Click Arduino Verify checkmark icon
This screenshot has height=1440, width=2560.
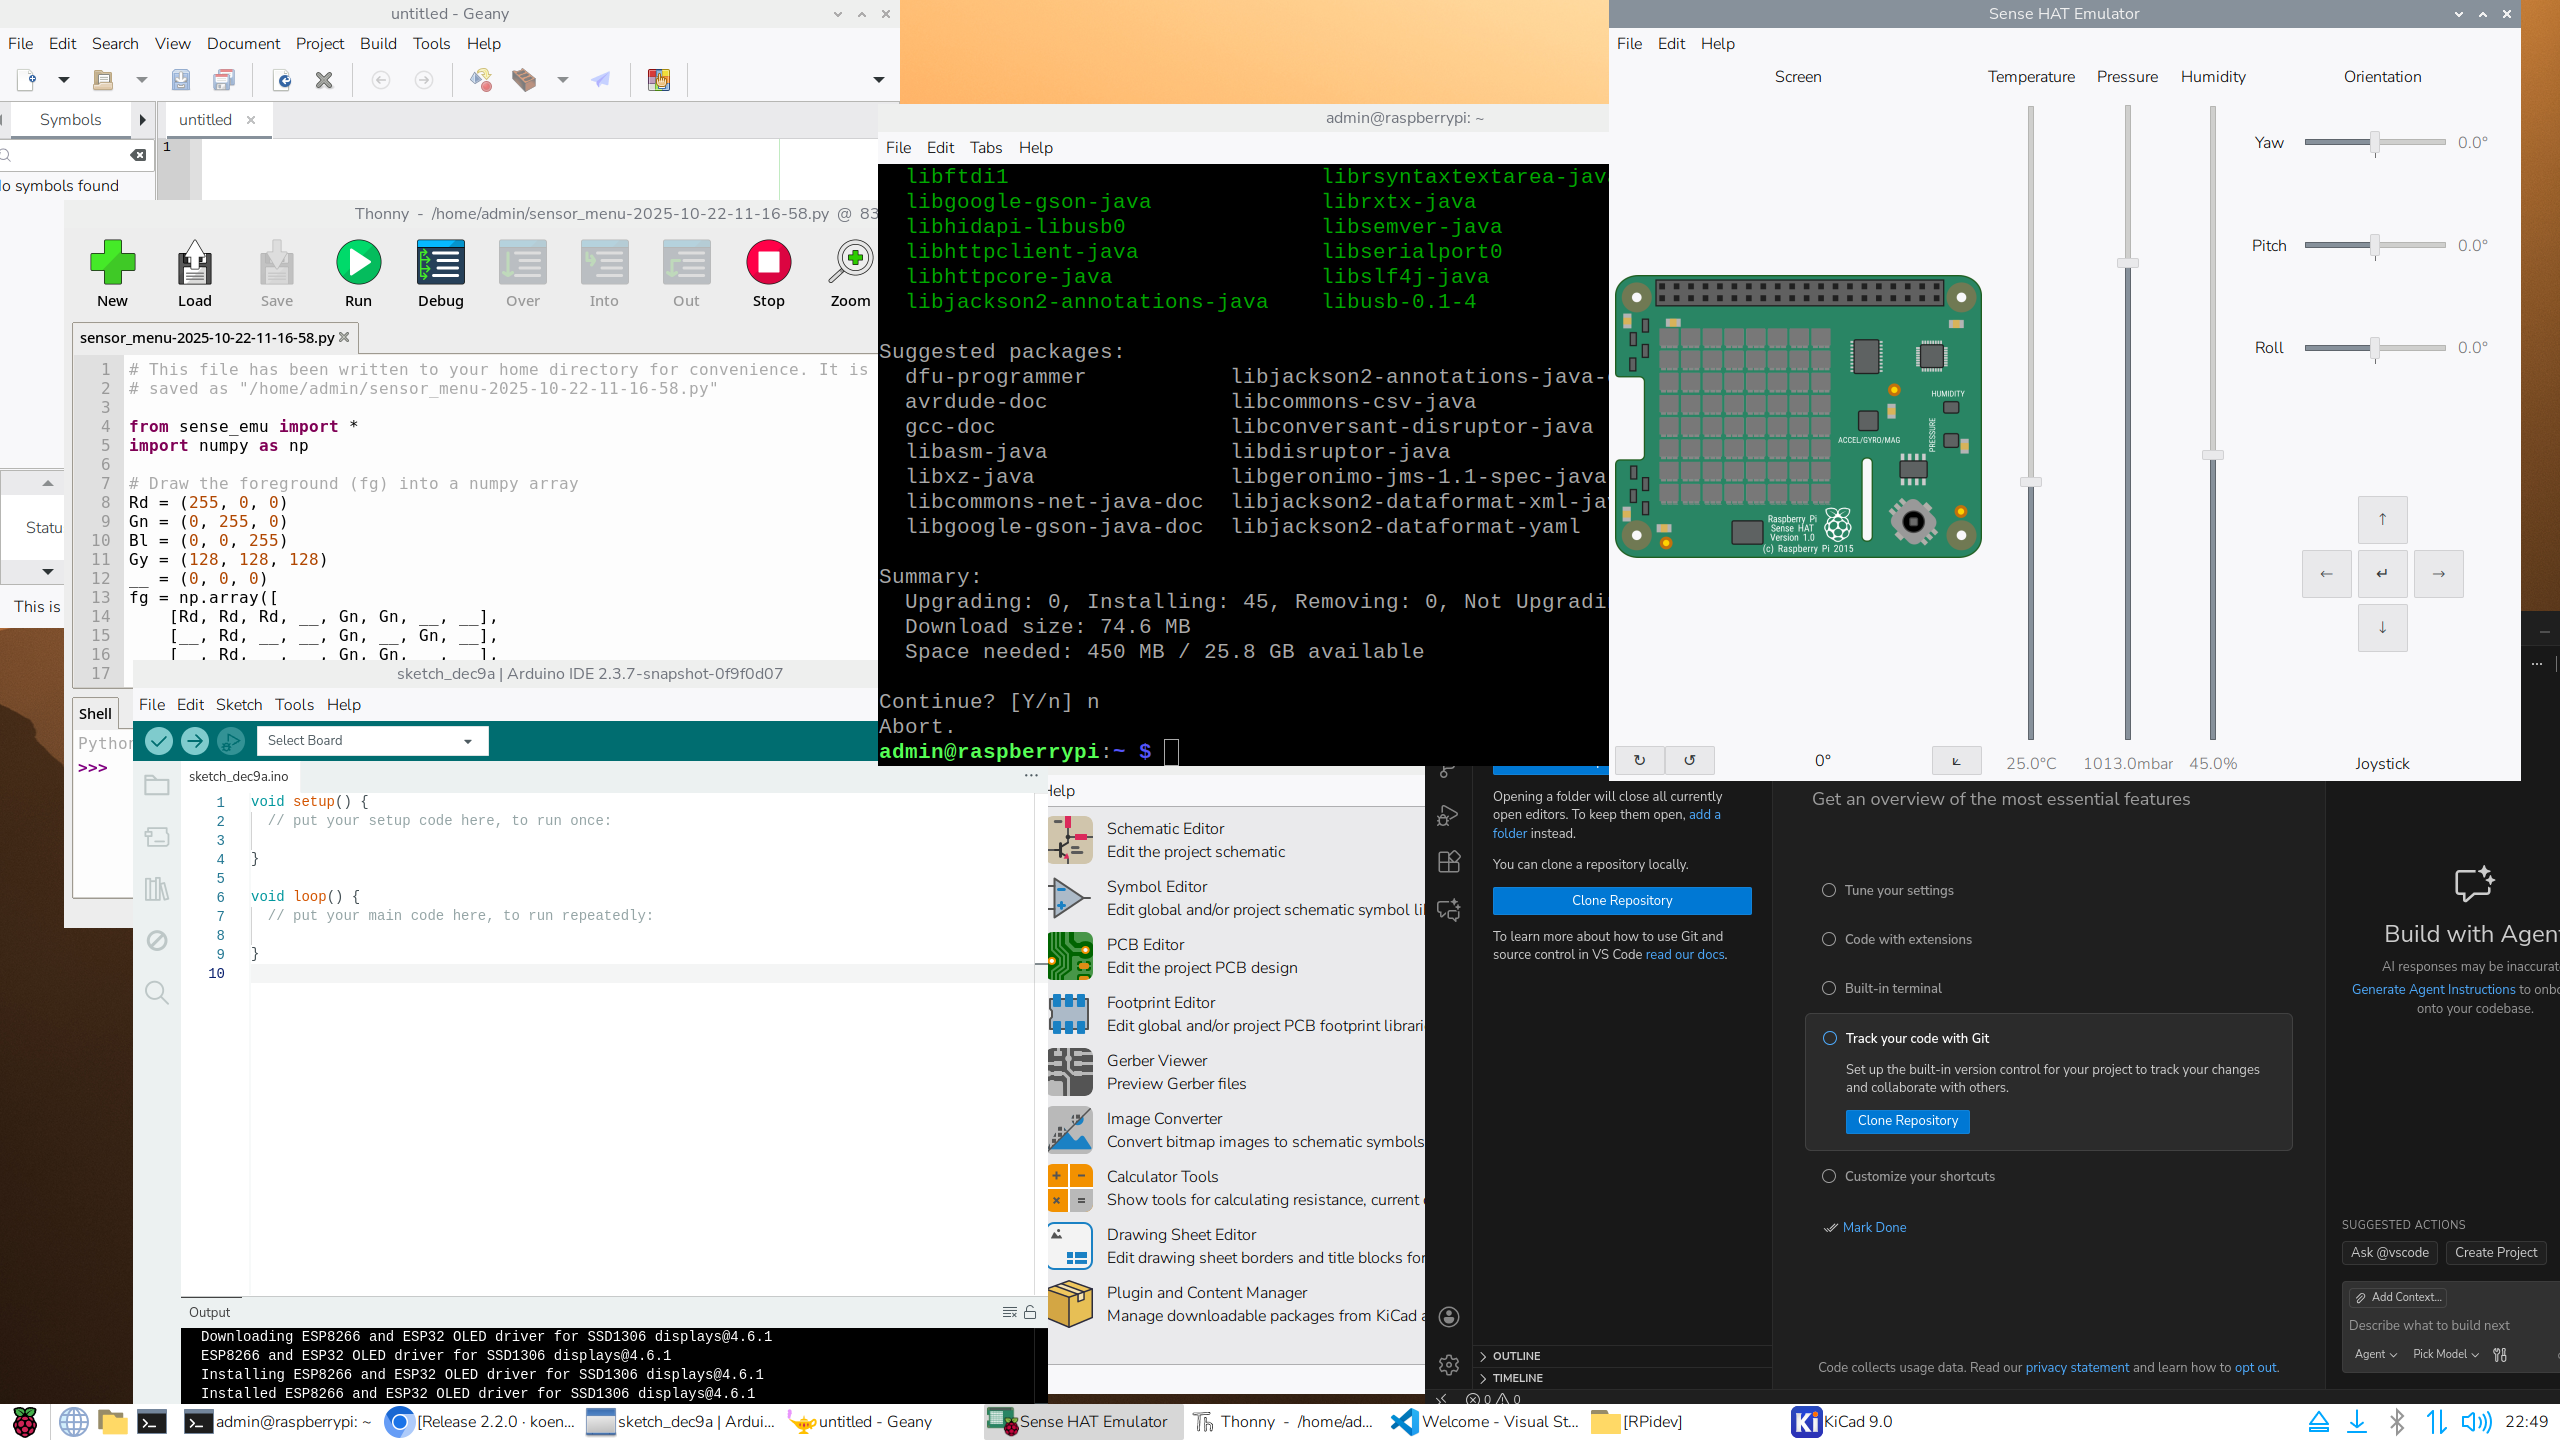click(x=159, y=741)
